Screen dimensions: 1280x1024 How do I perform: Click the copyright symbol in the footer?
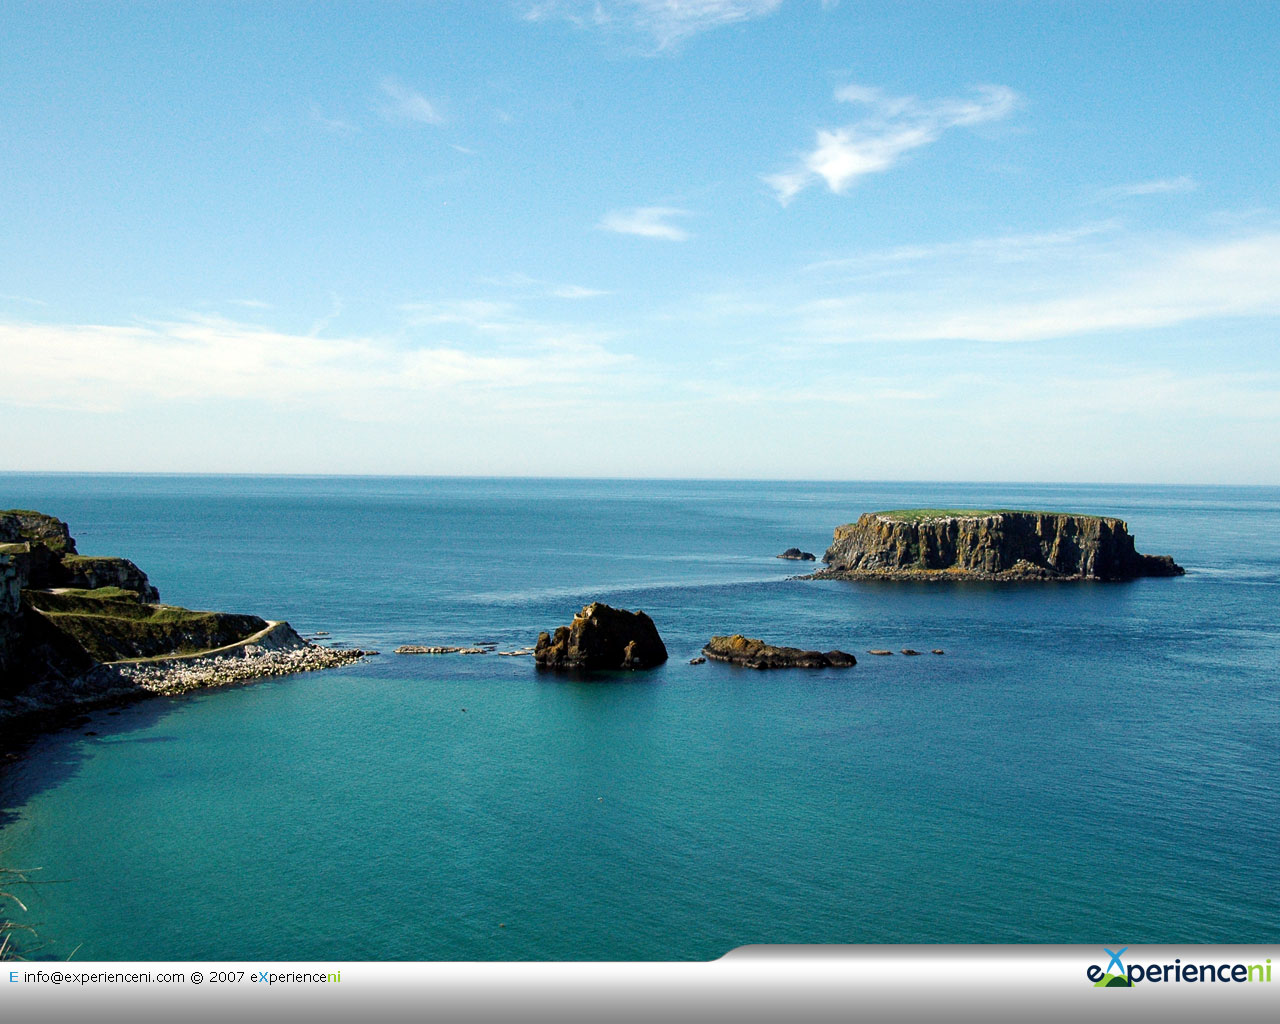click(x=197, y=977)
